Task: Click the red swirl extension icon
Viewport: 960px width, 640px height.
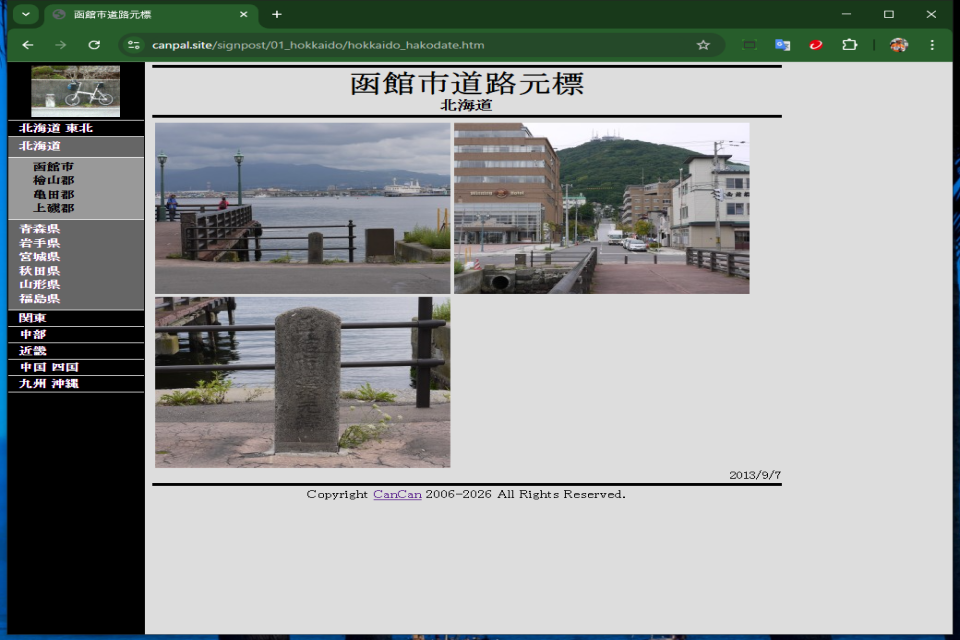Action: 816,45
